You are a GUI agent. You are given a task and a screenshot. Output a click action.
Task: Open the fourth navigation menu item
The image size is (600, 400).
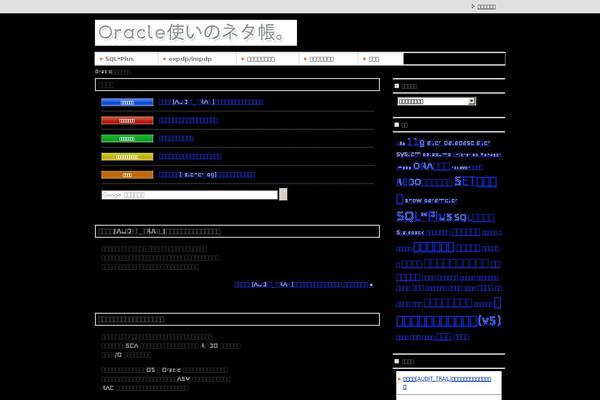click(x=329, y=59)
